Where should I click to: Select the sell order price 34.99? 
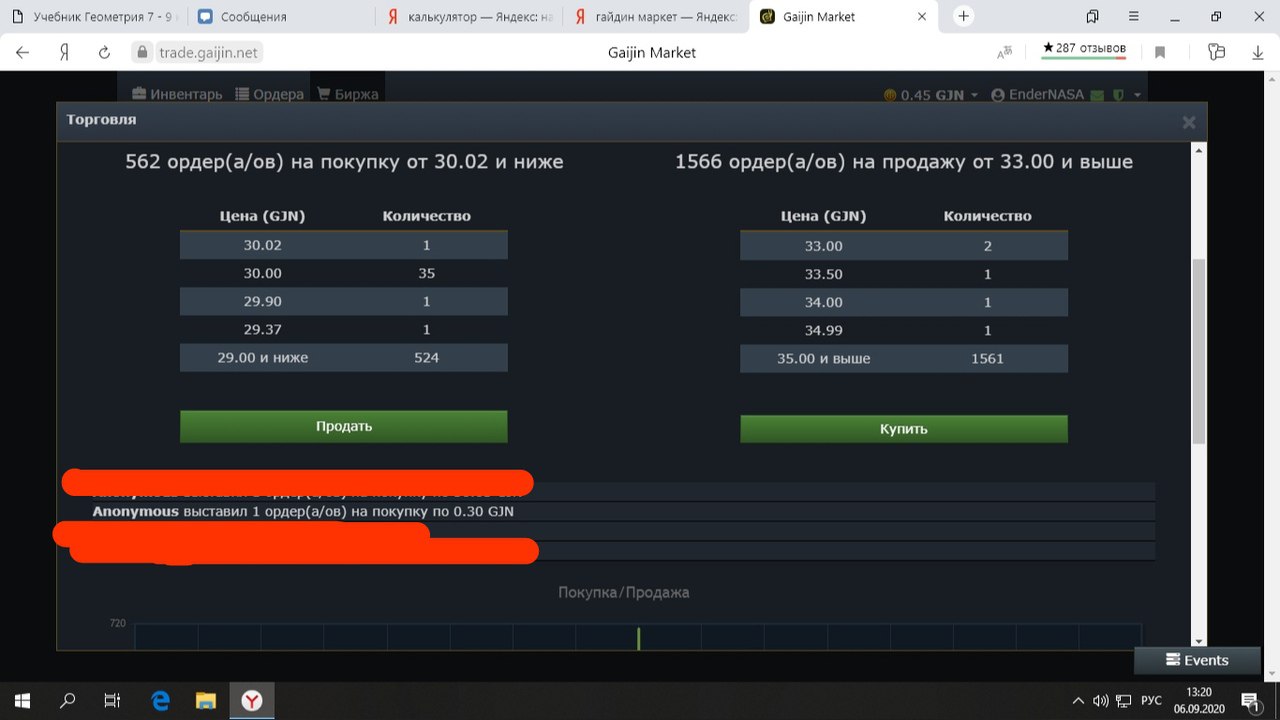823,330
